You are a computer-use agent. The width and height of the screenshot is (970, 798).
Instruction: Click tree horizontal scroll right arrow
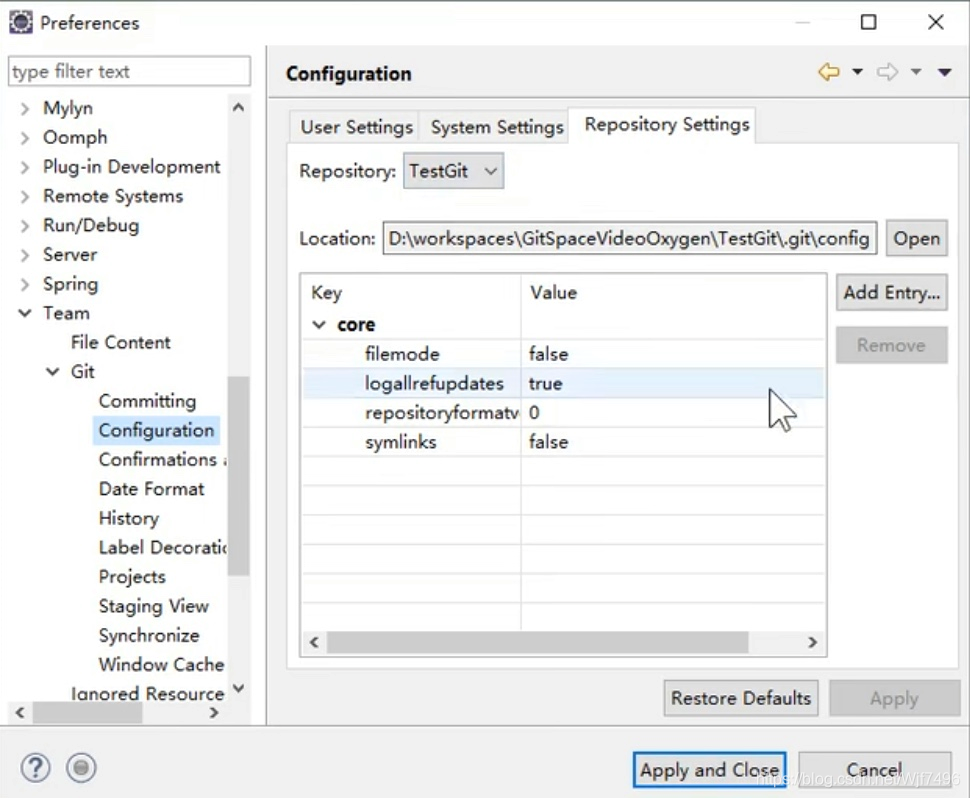pos(214,713)
